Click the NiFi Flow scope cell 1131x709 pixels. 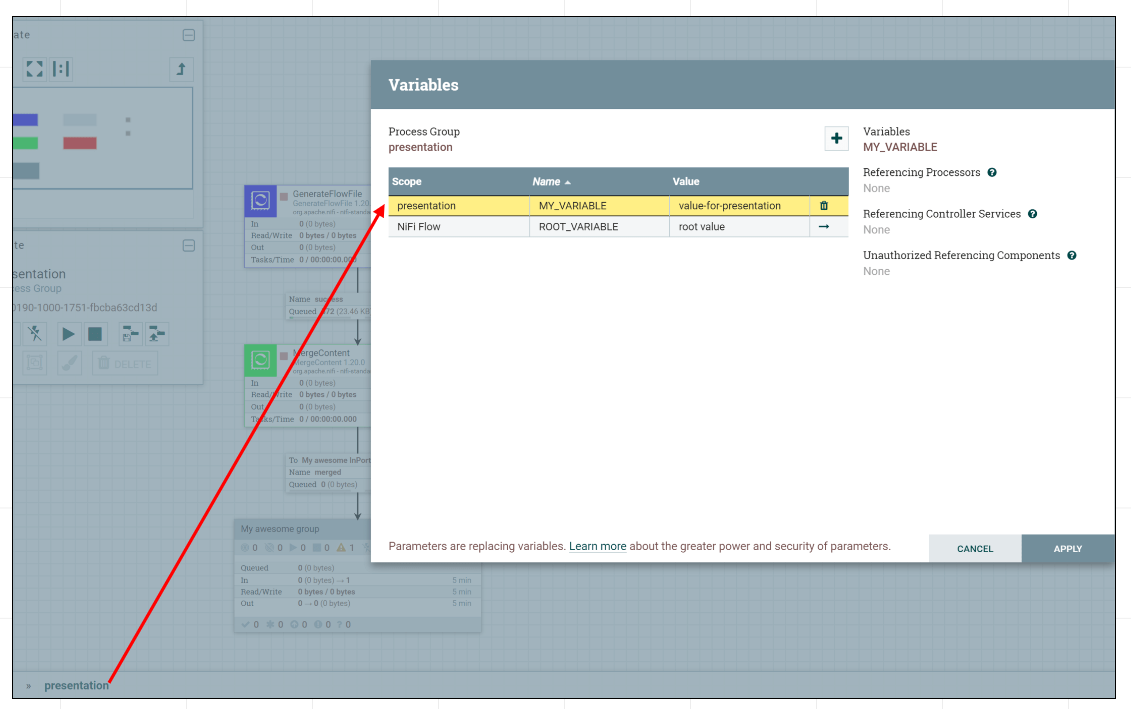point(459,226)
